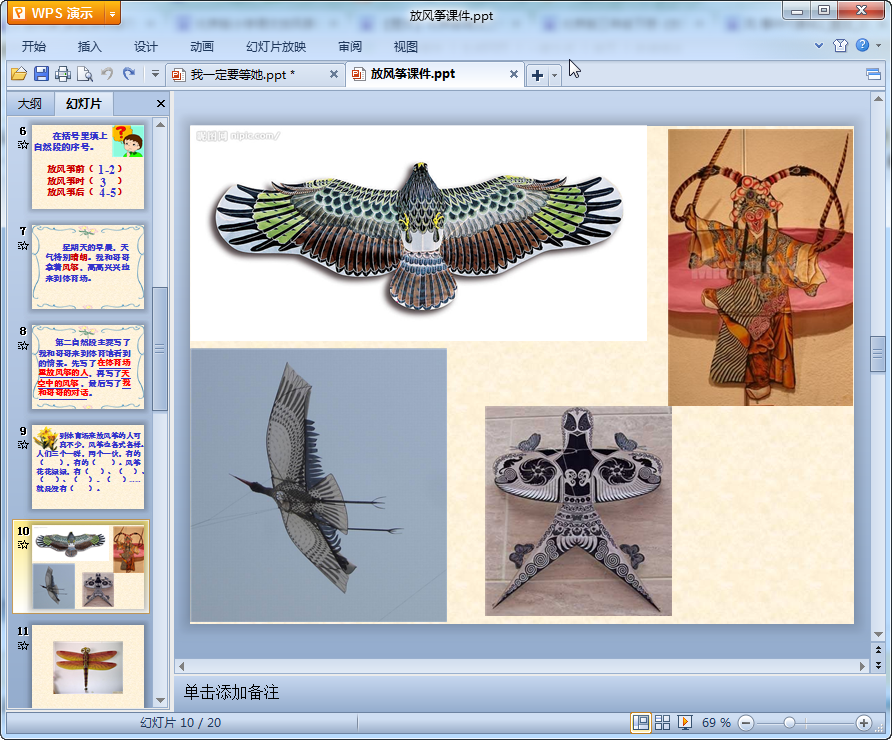
Task: Select slide 7 thumbnail
Action: click(88, 267)
